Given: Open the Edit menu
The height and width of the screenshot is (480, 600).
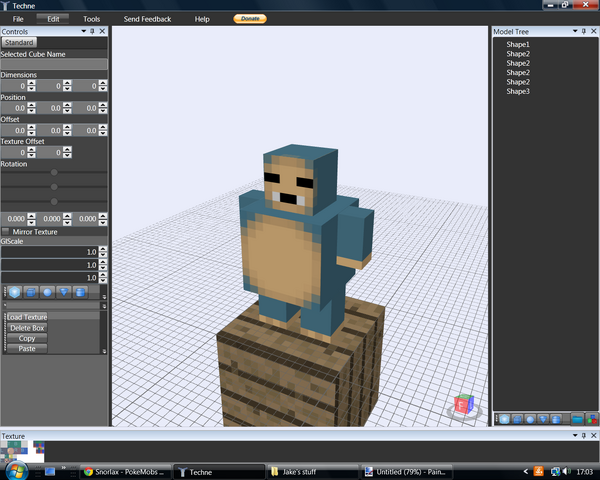Looking at the screenshot, I should [53, 19].
